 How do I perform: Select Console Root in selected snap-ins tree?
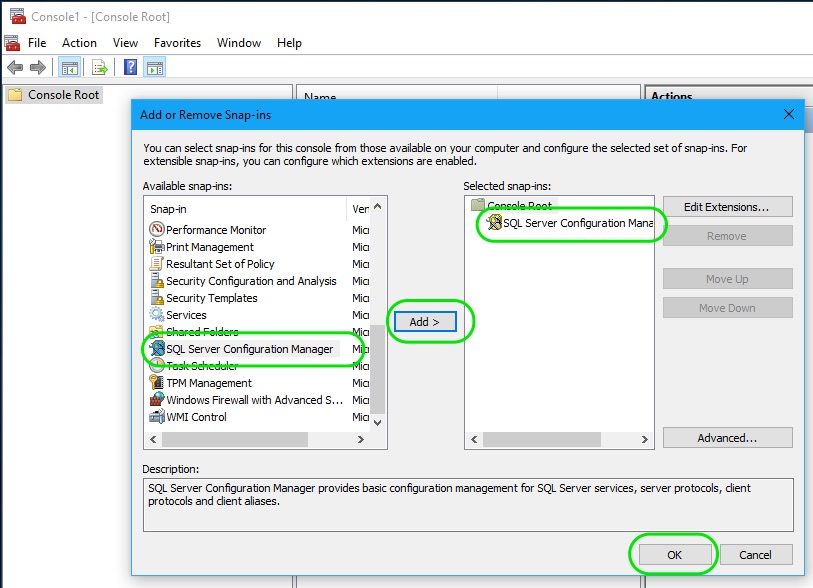pyautogui.click(x=520, y=203)
